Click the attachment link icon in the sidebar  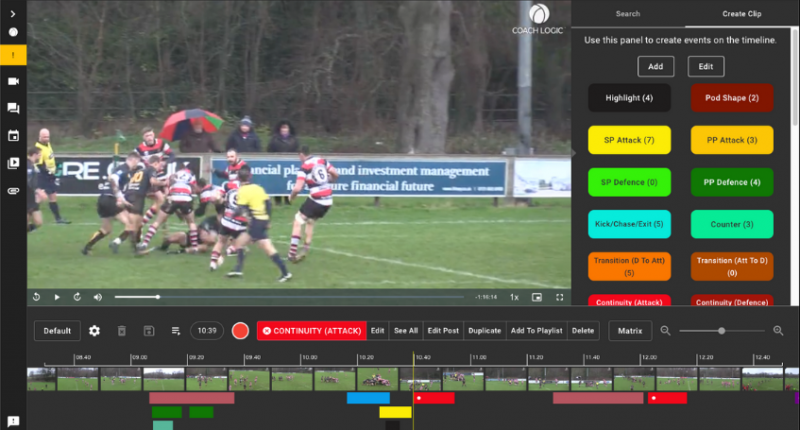[x=13, y=191]
